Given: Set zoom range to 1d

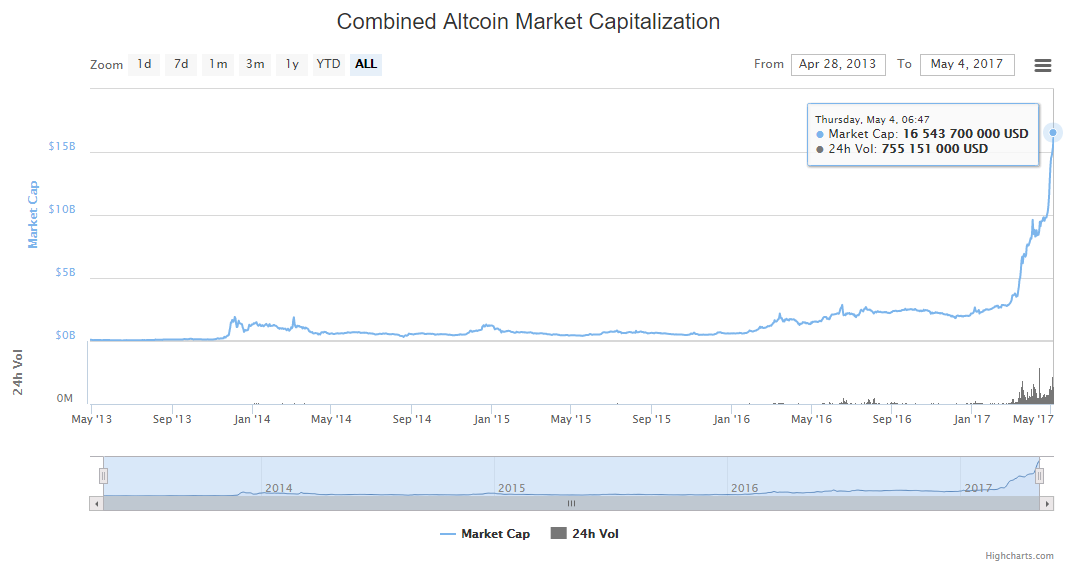Looking at the screenshot, I should click(144, 65).
